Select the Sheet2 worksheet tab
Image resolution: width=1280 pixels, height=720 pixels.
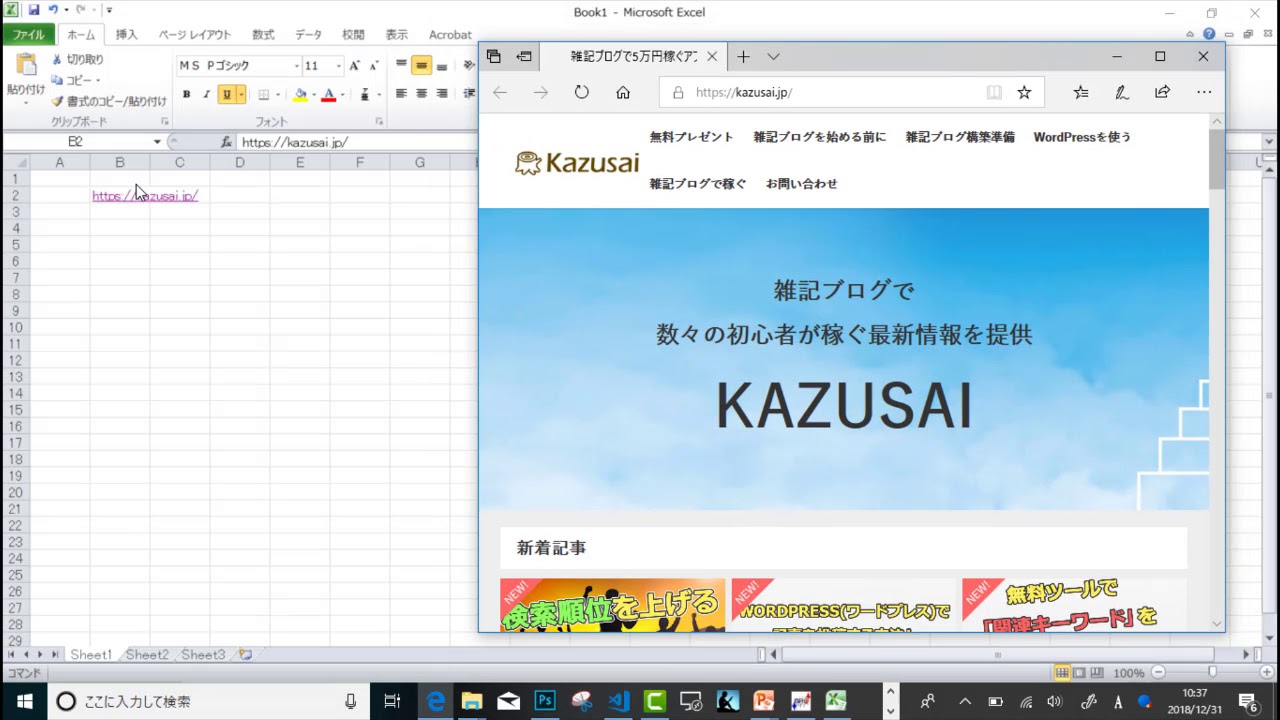tap(147, 655)
